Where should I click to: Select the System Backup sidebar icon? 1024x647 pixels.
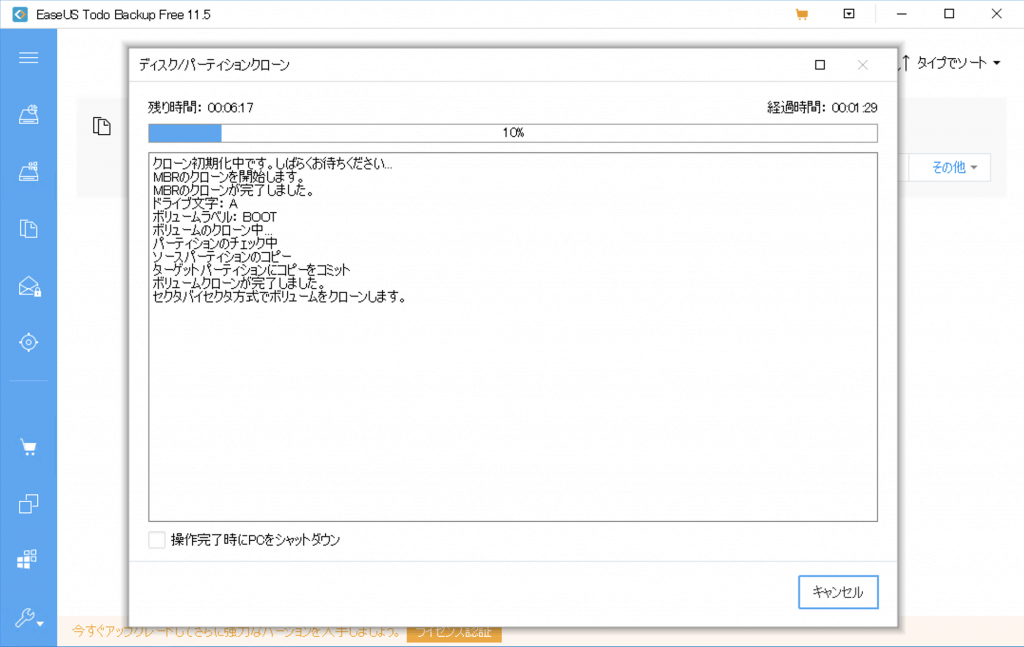pos(28,172)
